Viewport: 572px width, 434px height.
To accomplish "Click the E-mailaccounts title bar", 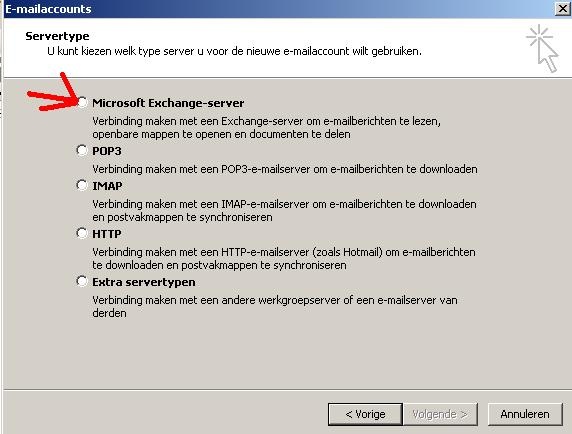I will pyautogui.click(x=277, y=9).
